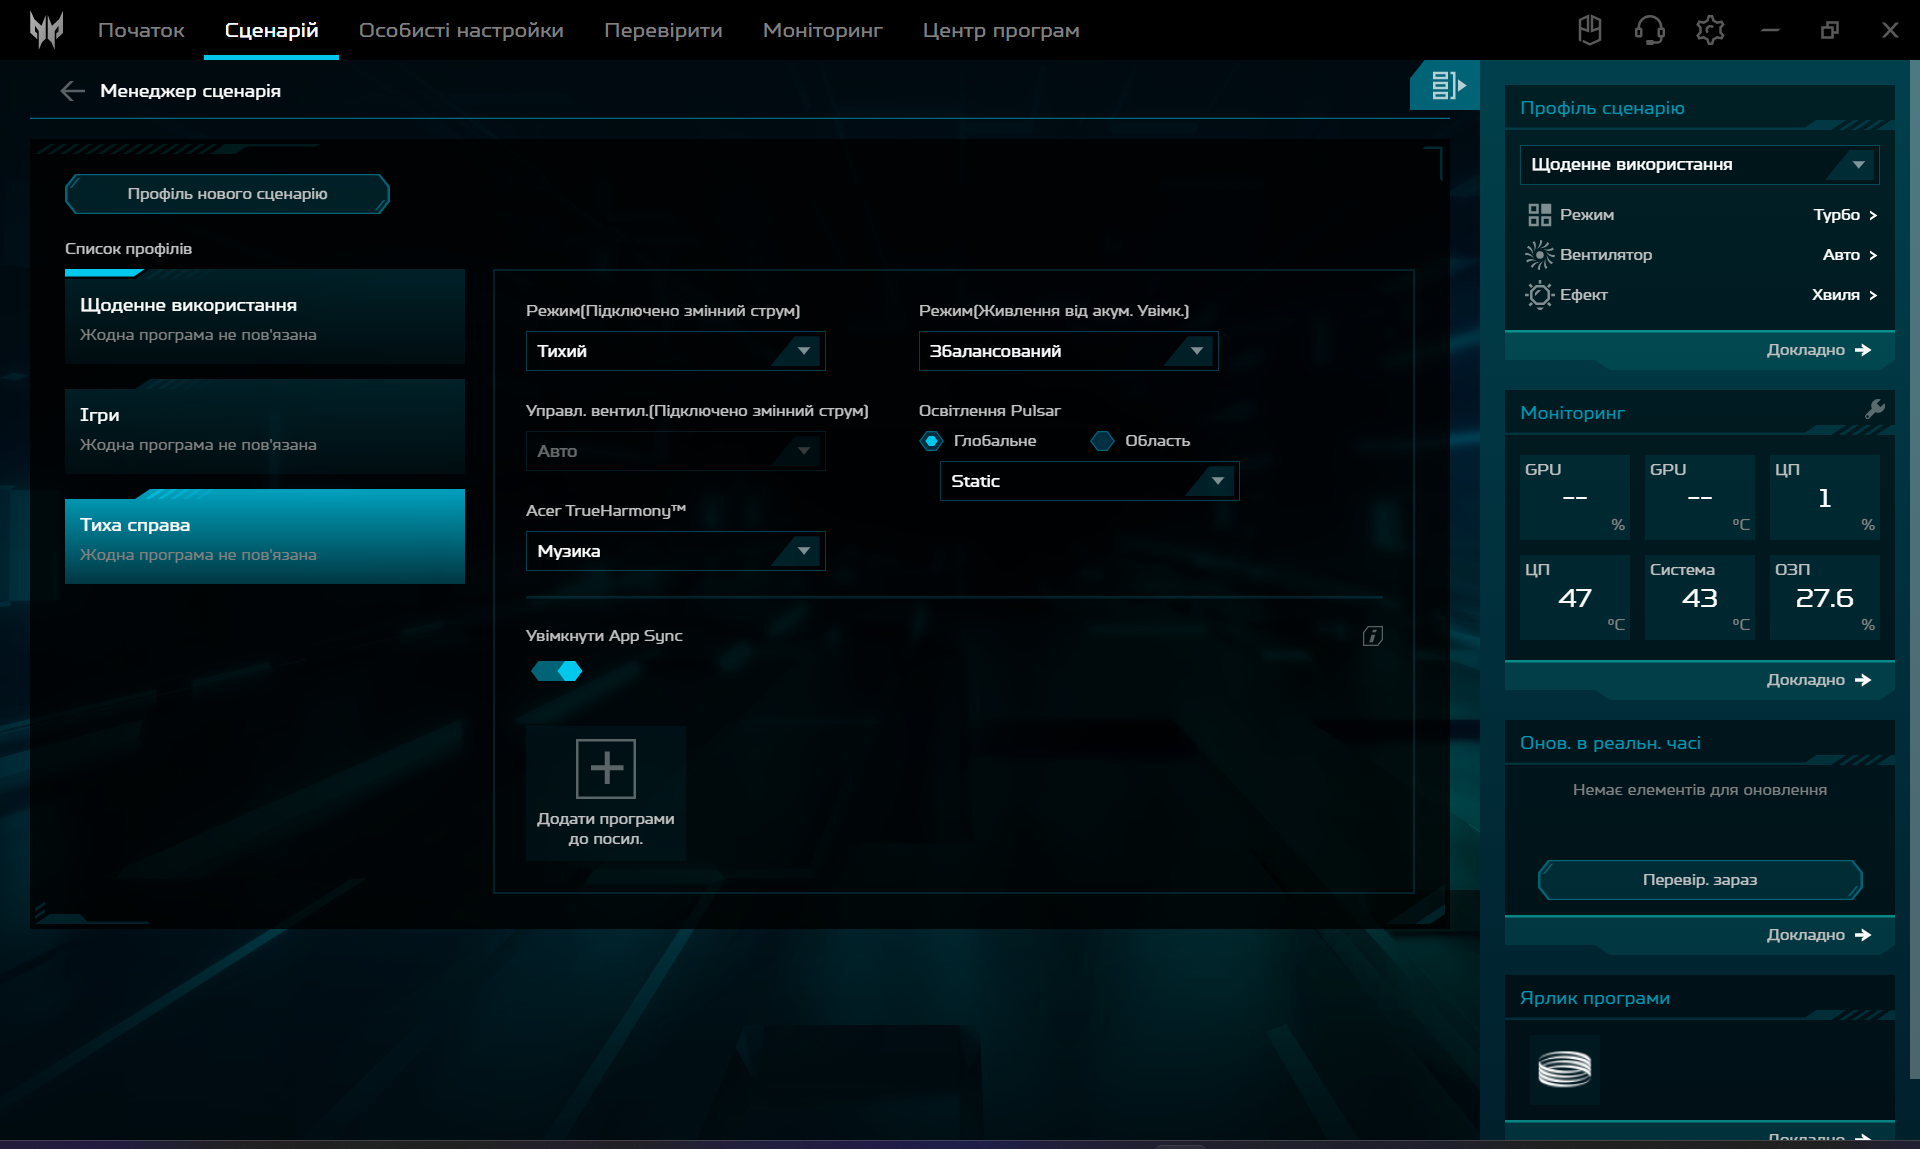Select the Глобальне lighting radio button
This screenshot has width=1920, height=1149.
tap(932, 441)
